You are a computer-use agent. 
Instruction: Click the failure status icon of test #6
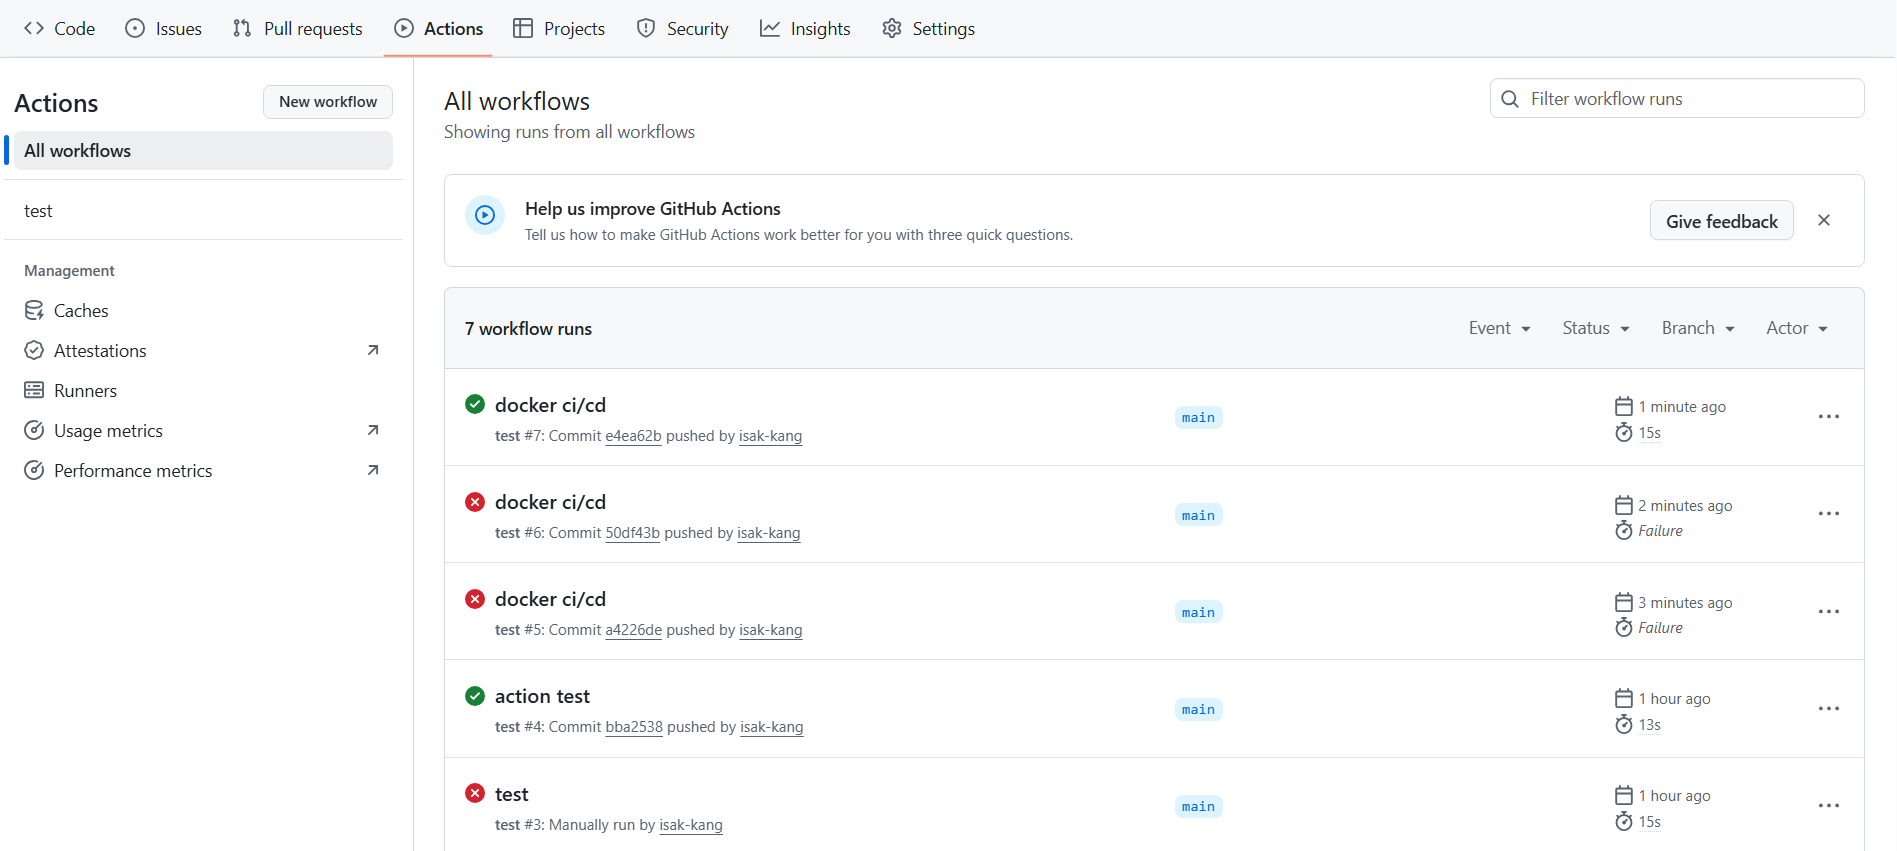pos(475,502)
